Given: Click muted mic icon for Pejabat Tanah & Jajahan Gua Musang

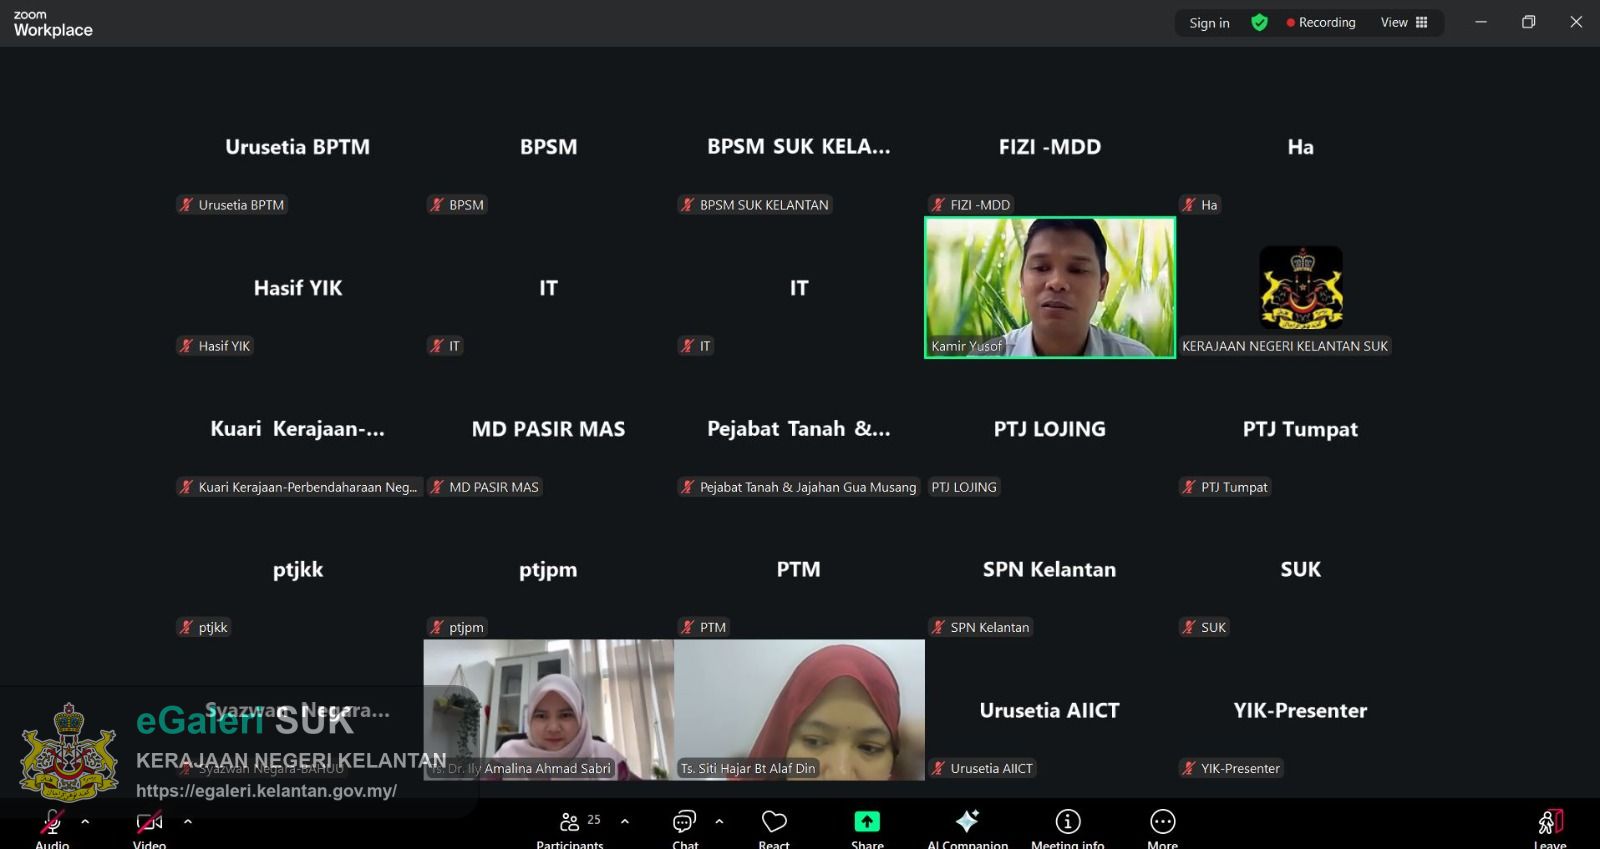Looking at the screenshot, I should click(687, 487).
